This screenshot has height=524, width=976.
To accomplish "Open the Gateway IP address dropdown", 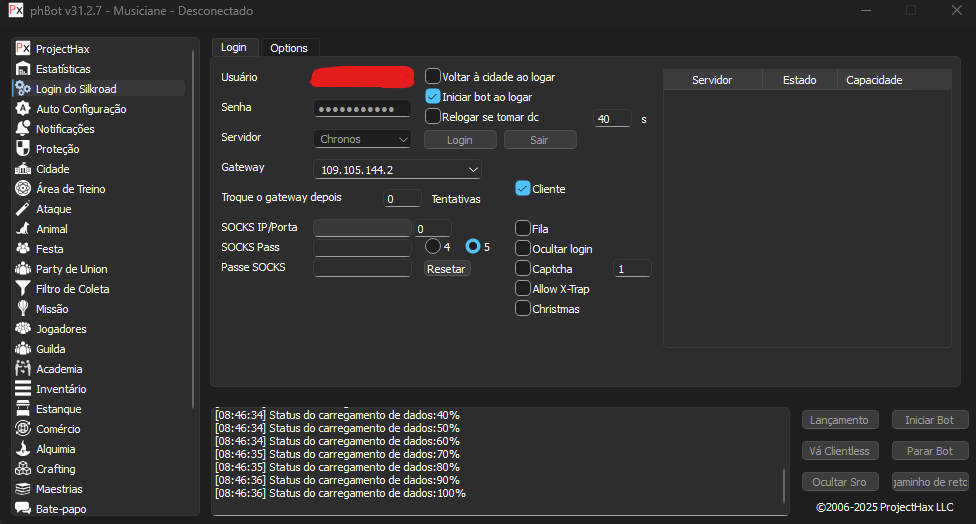I will coord(397,170).
